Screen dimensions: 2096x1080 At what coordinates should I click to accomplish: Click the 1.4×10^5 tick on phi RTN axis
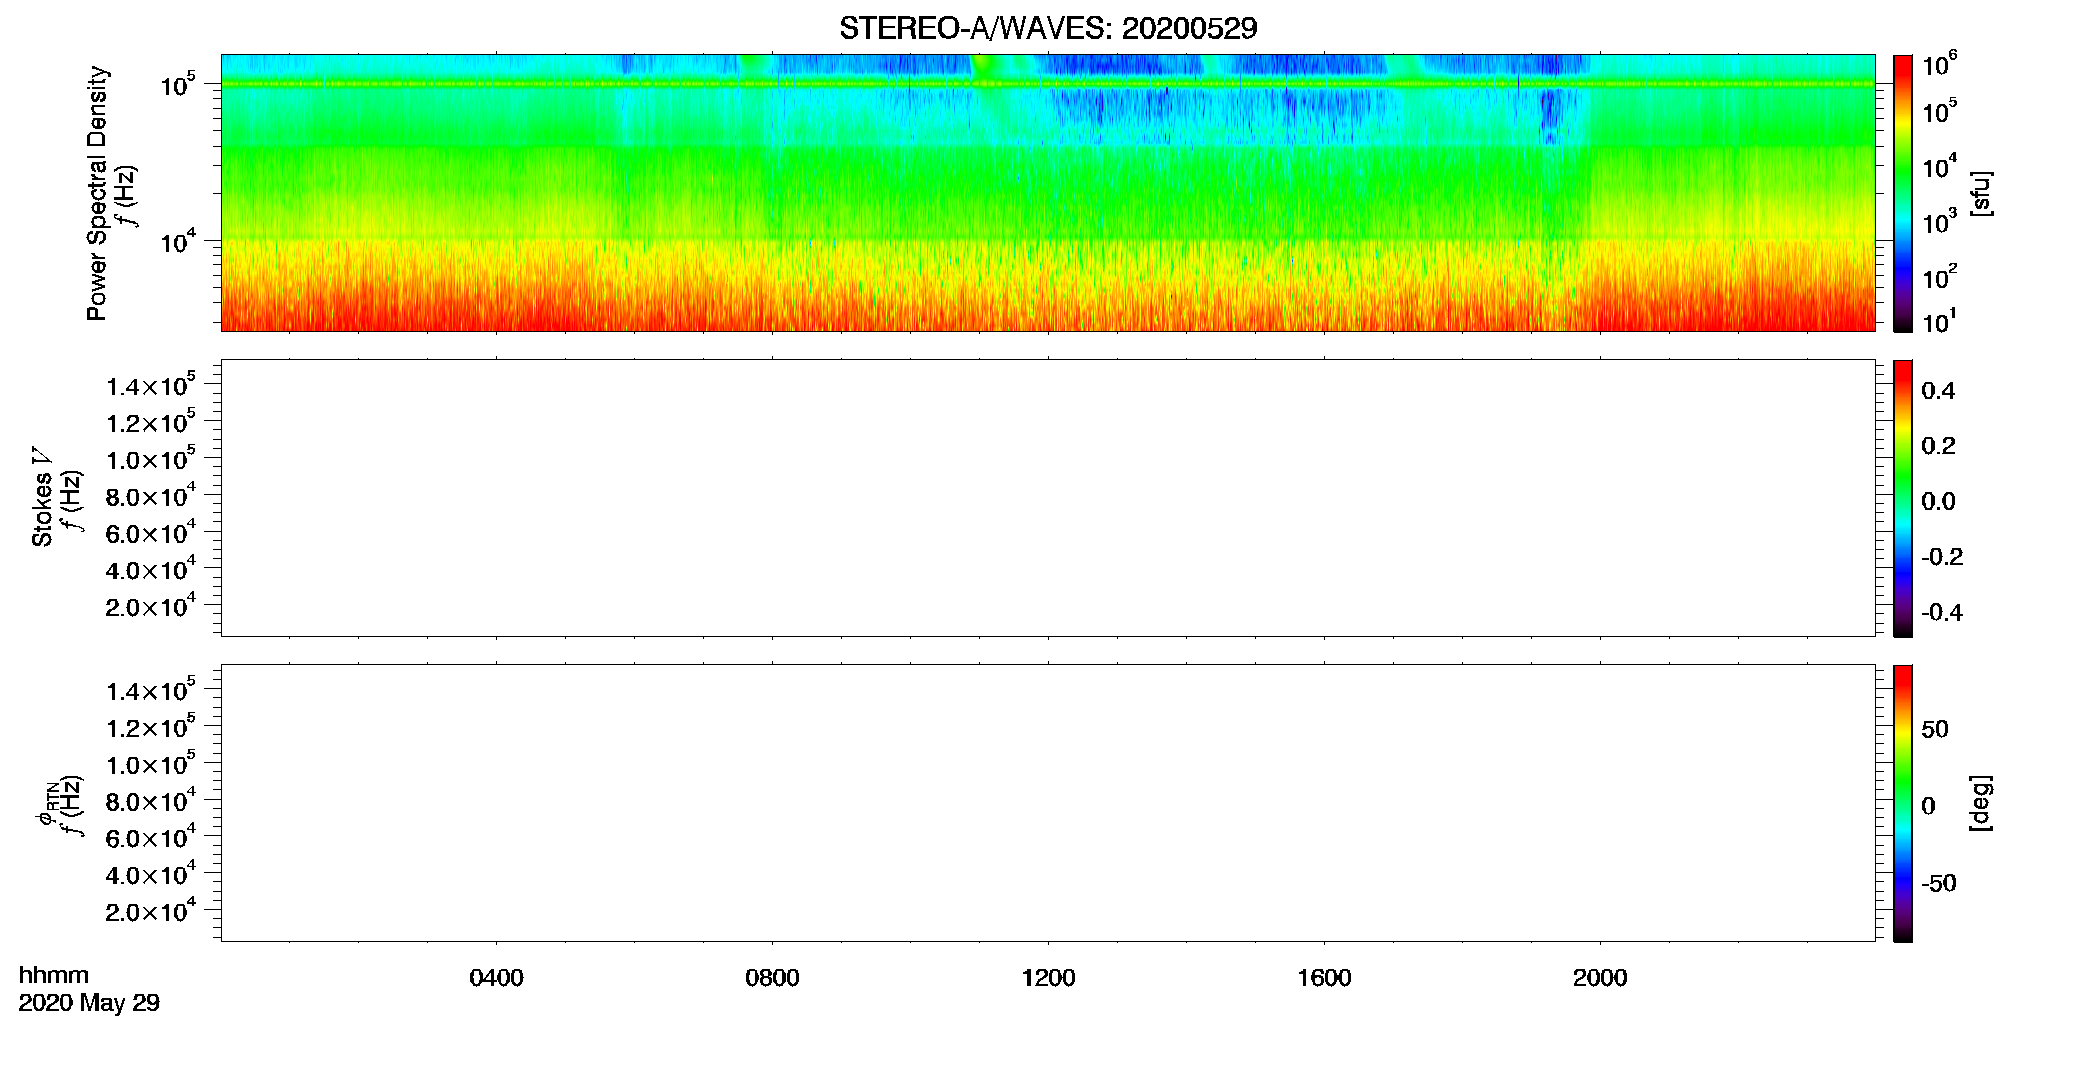(x=151, y=690)
